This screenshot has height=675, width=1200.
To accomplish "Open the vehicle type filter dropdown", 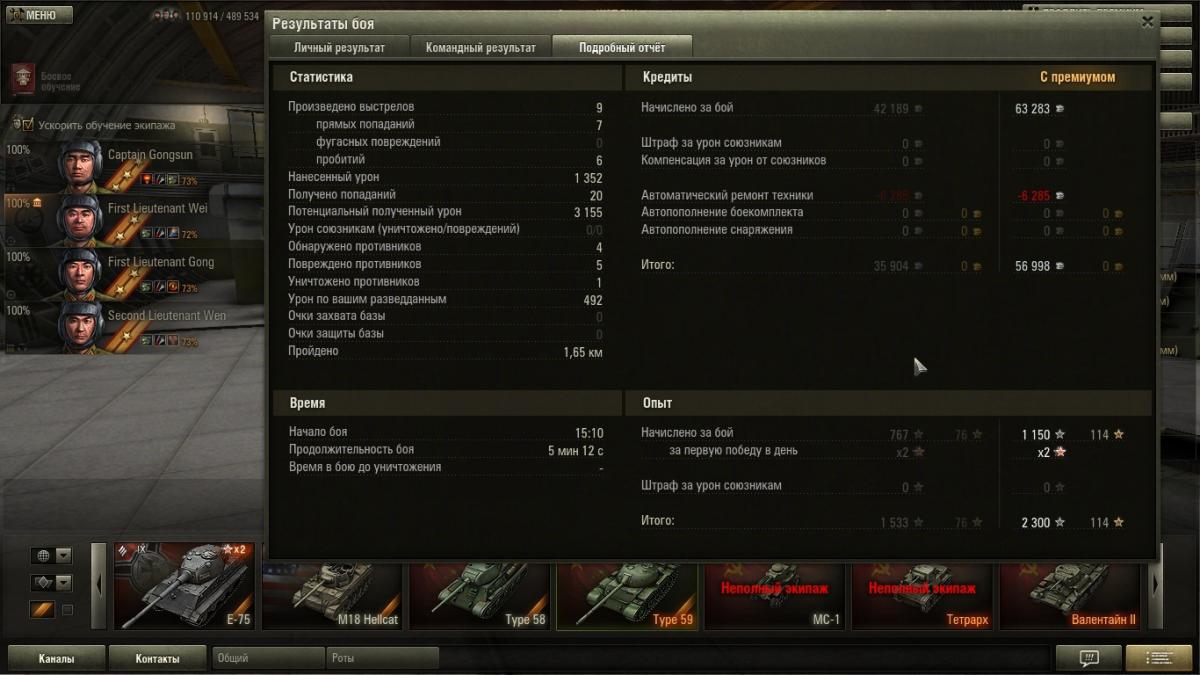I will (x=53, y=583).
